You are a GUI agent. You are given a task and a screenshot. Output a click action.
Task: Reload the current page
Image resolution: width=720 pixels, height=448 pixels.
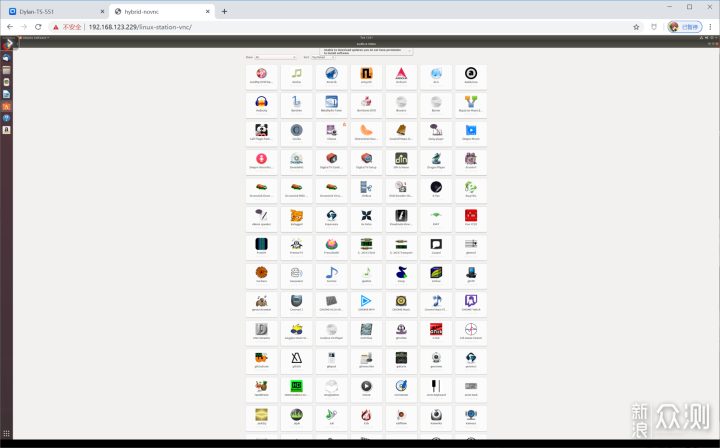[38, 27]
